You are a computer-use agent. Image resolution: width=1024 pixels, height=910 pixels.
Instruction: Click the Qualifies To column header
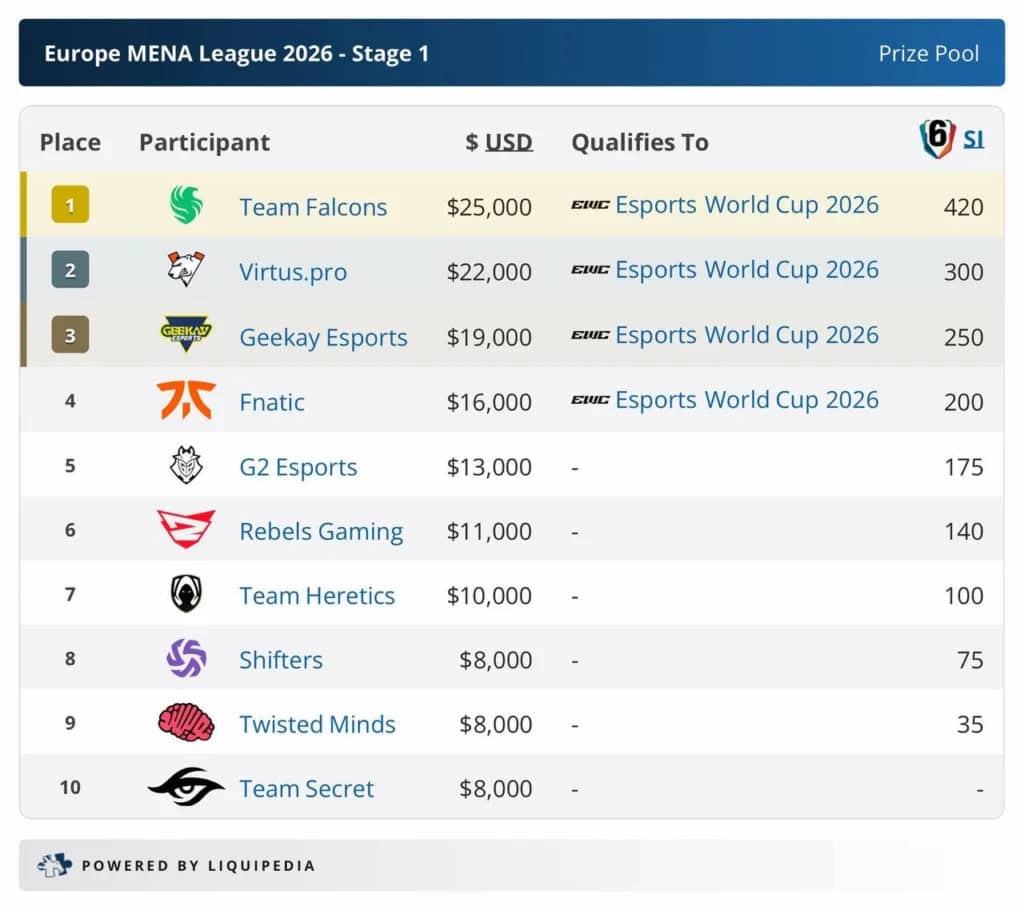click(640, 142)
